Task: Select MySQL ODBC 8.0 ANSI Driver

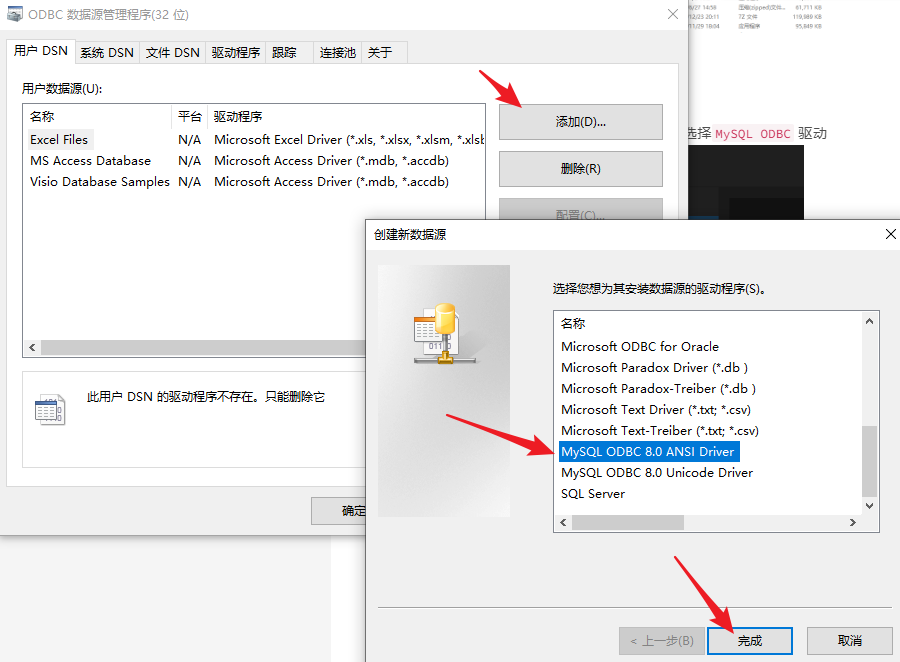Action: 648,452
